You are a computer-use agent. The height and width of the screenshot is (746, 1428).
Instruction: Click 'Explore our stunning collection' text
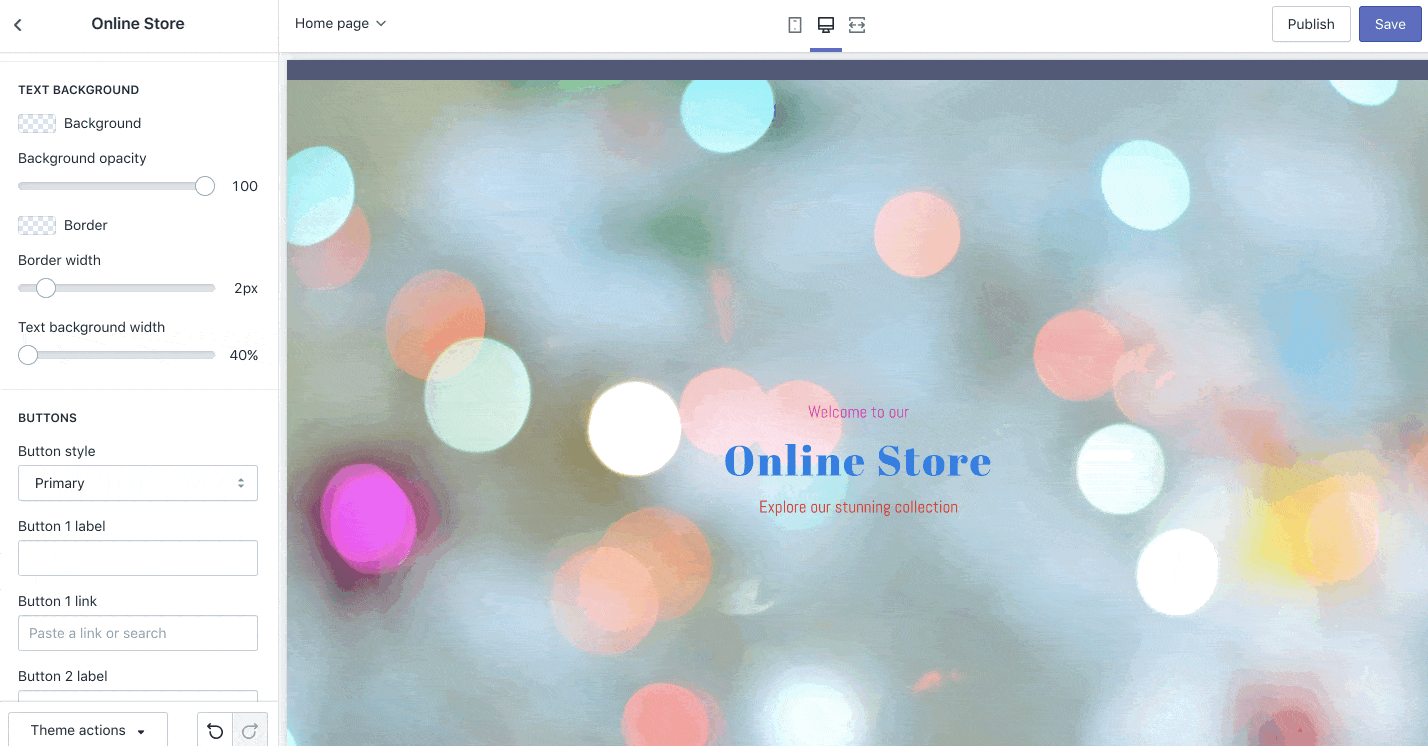858,507
